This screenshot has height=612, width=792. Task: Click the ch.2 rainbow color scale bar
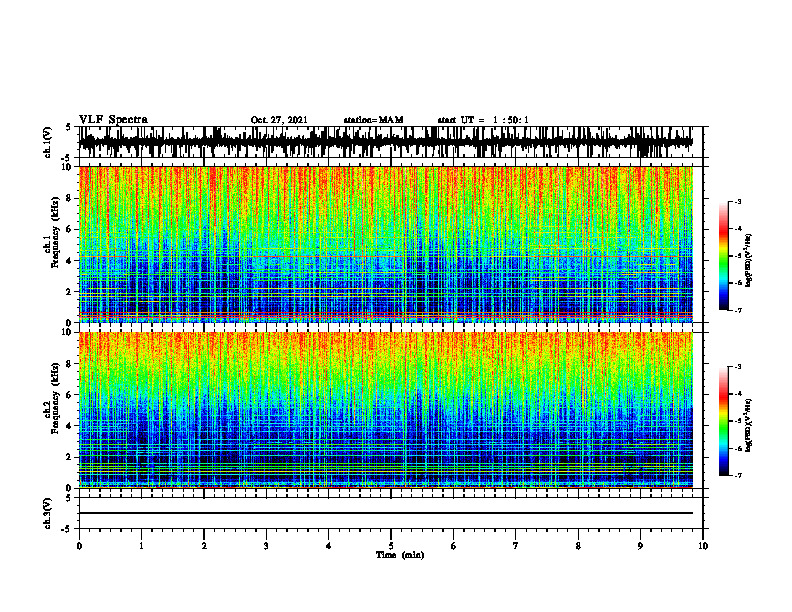pos(723,421)
